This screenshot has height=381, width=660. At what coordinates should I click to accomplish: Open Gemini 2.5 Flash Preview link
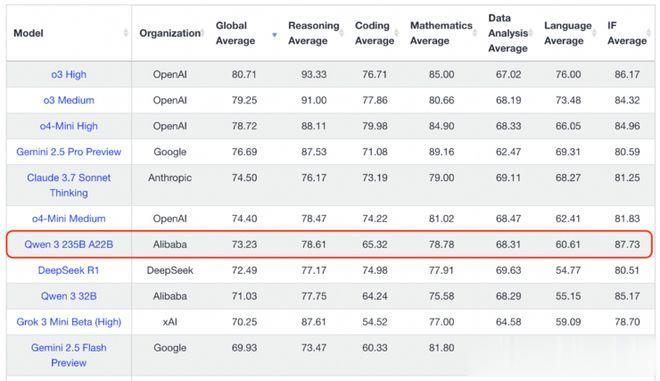pos(69,355)
